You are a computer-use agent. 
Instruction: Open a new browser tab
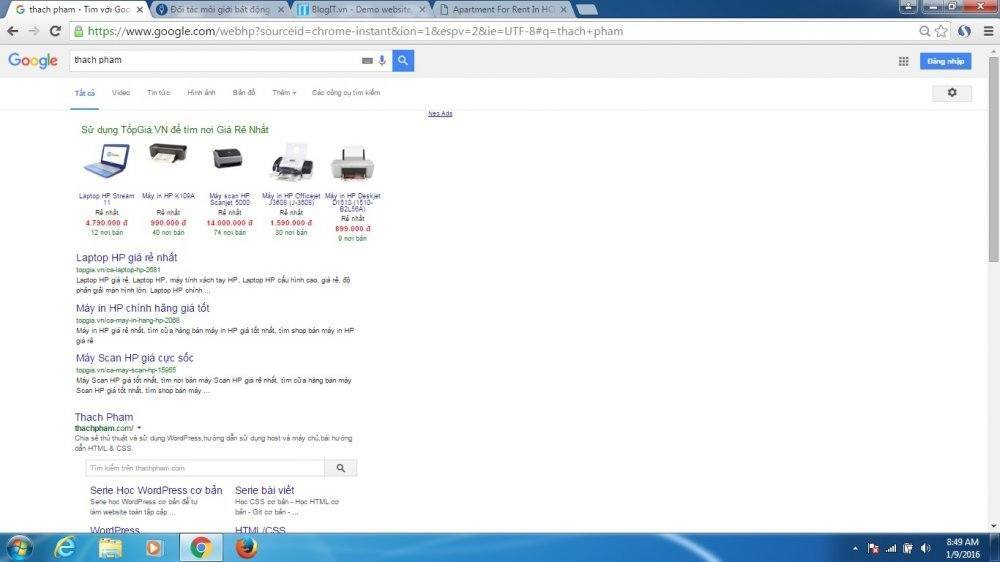(586, 10)
